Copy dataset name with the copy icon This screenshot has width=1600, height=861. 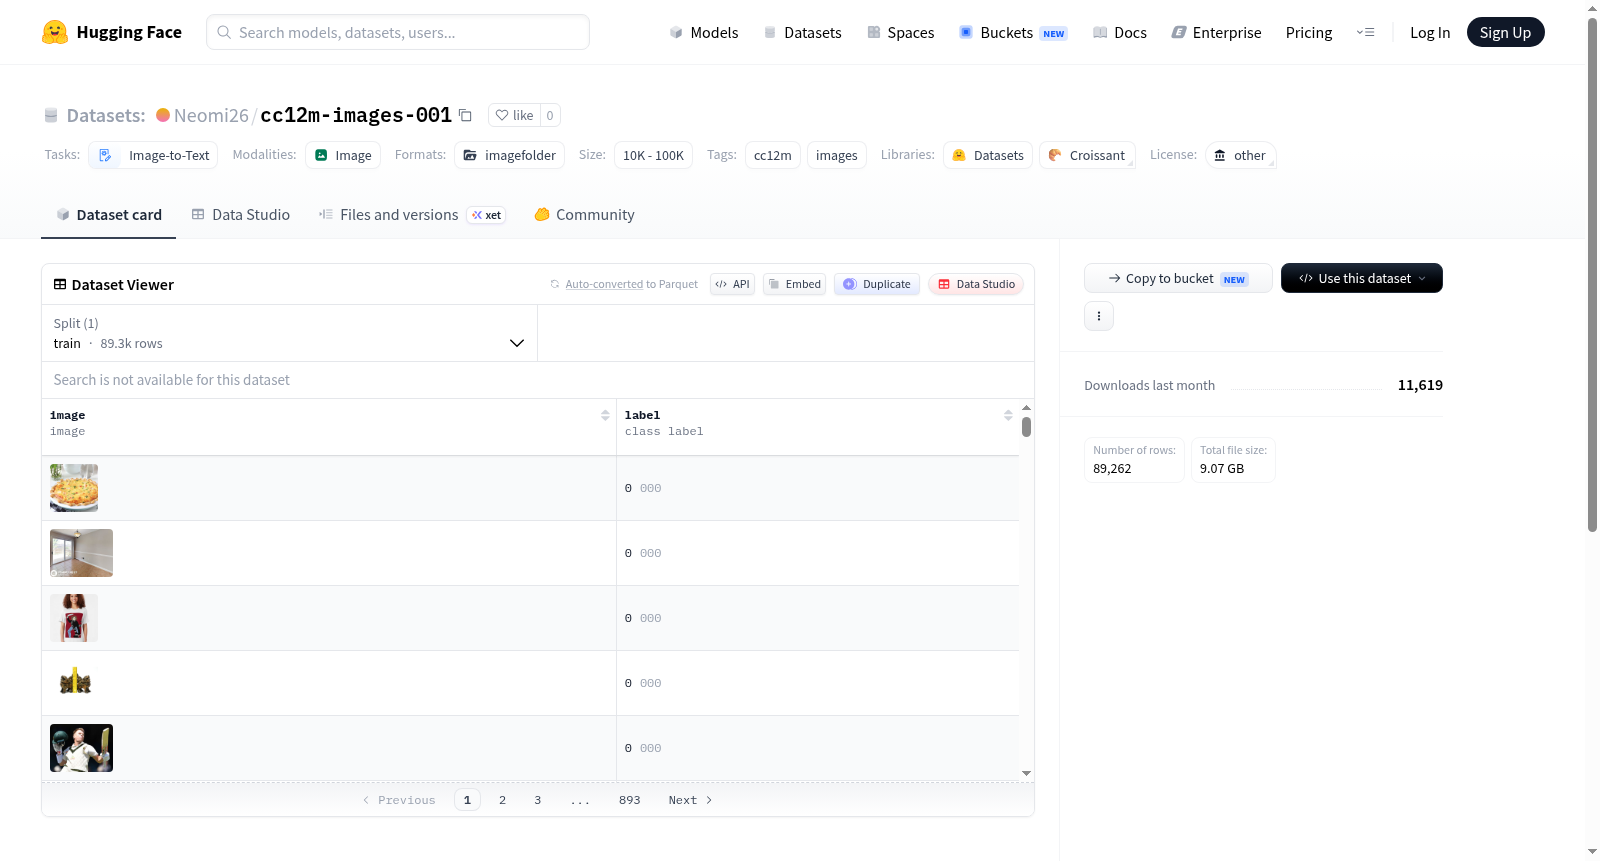465,115
